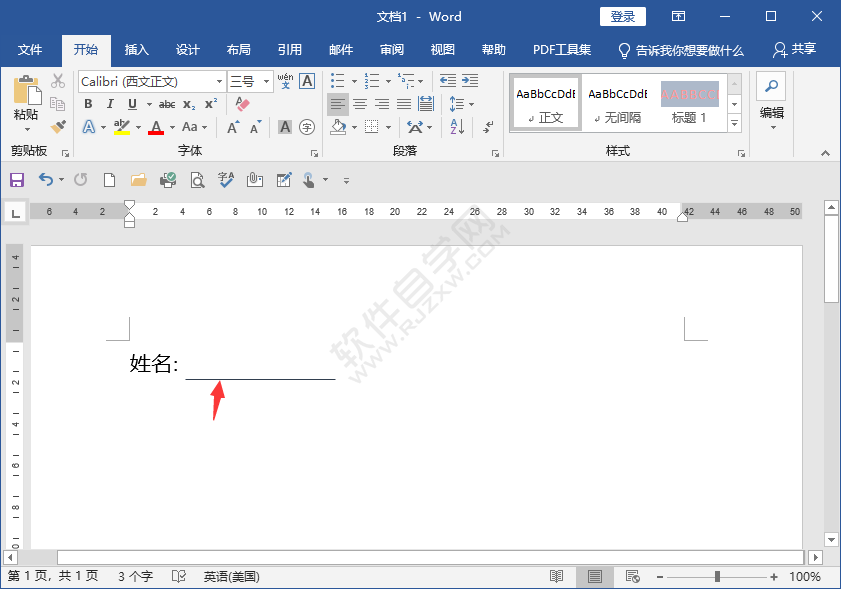Open the 文件 tab
This screenshot has height=589, width=841.
pos(30,50)
